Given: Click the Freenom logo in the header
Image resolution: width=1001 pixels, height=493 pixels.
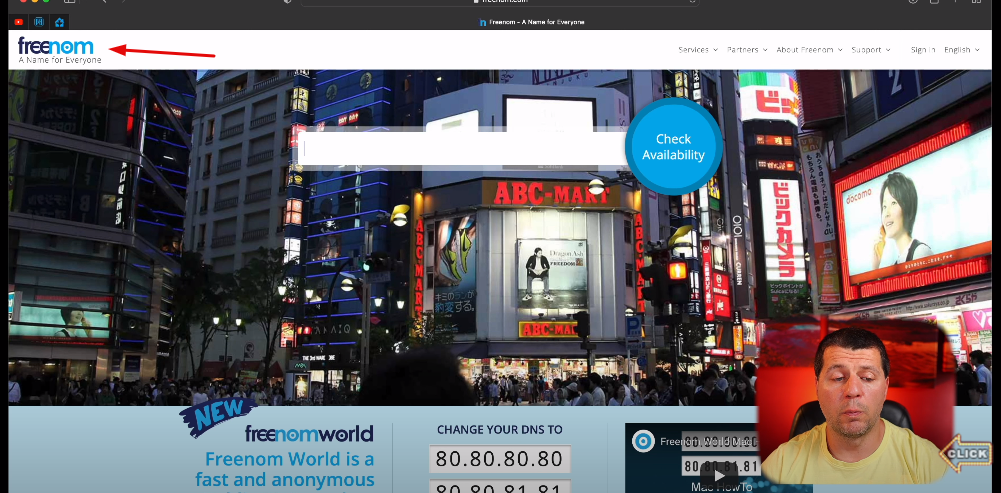Looking at the screenshot, I should [x=59, y=50].
